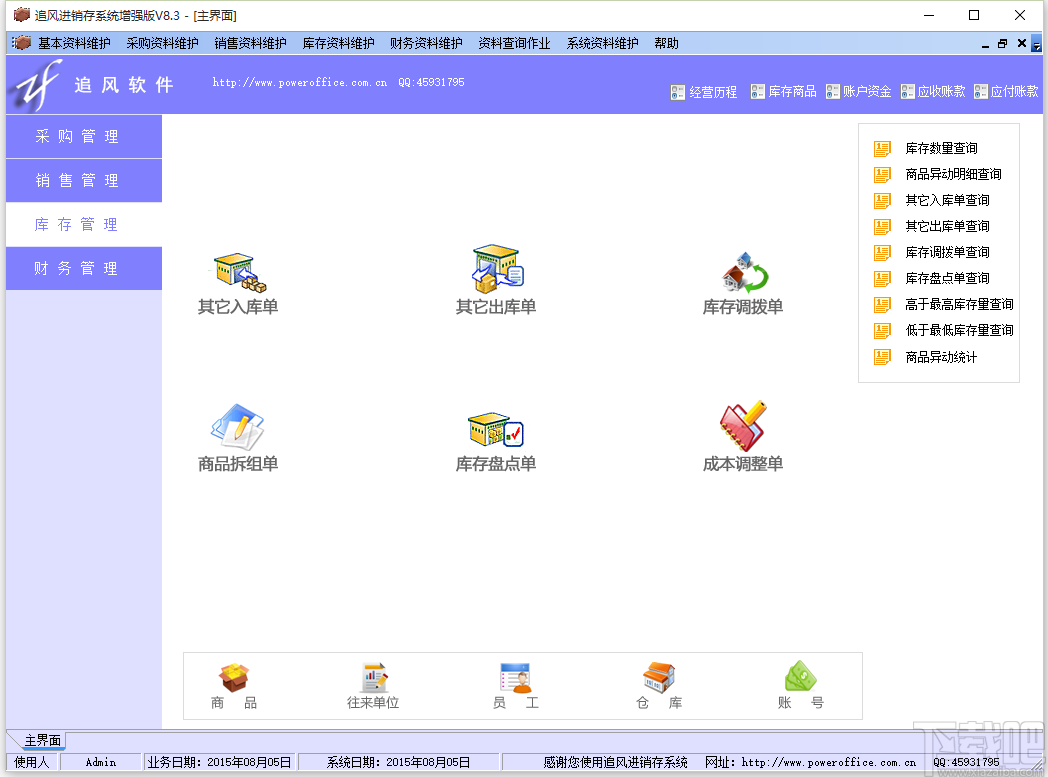The height and width of the screenshot is (777, 1048).
Task: Open the 库存盘点单 inventory check icon
Action: [x=495, y=430]
